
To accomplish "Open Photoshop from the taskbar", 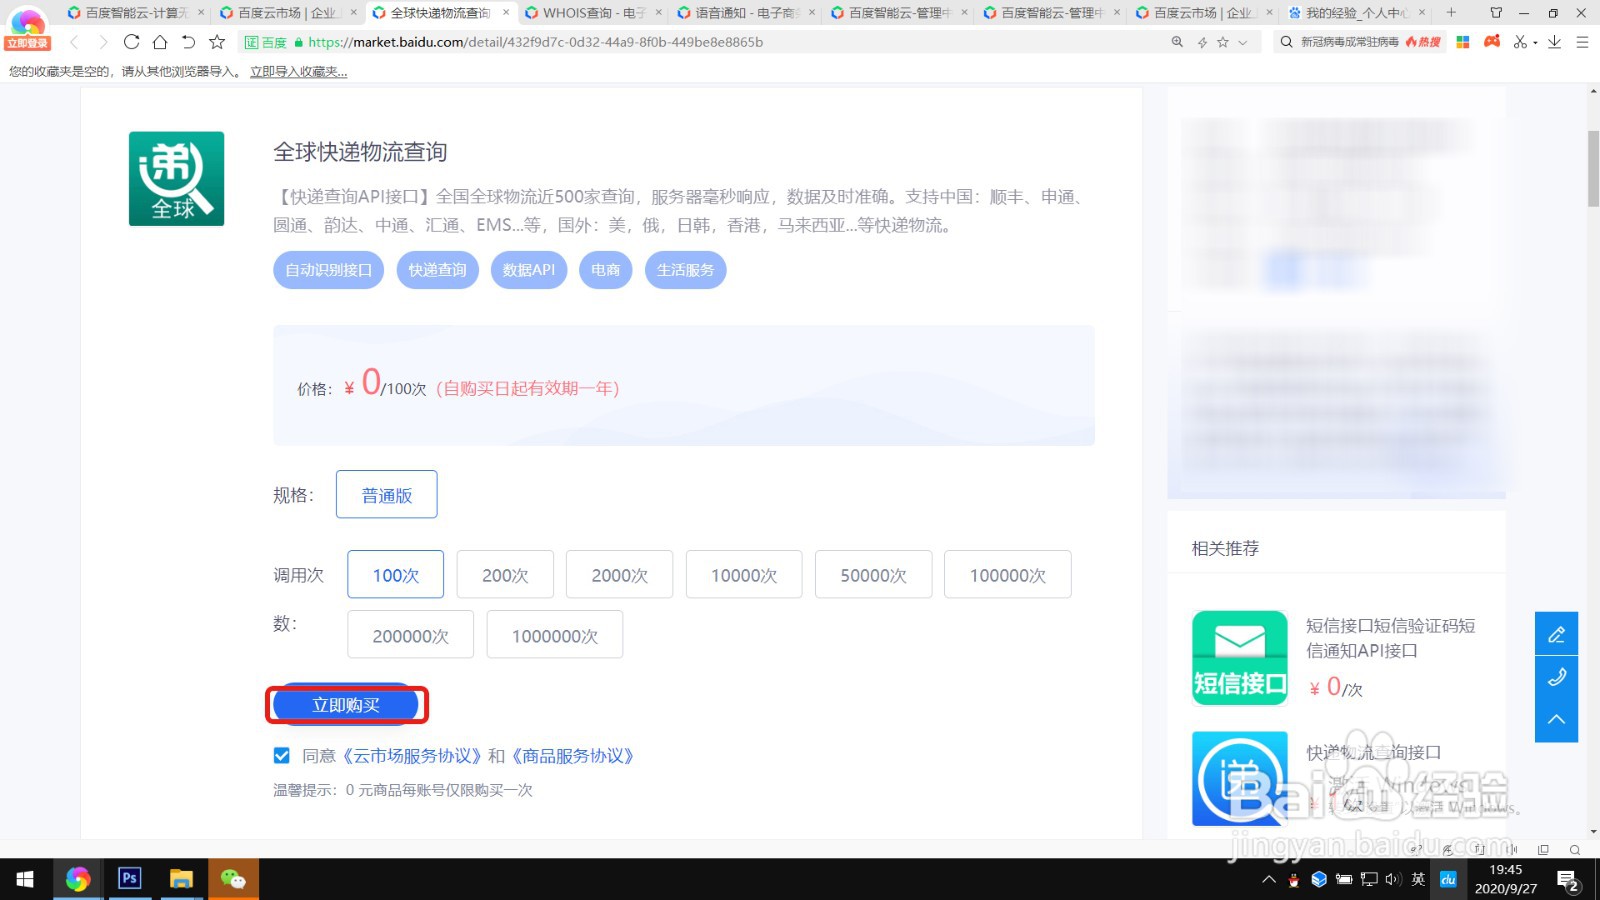I will 129,879.
